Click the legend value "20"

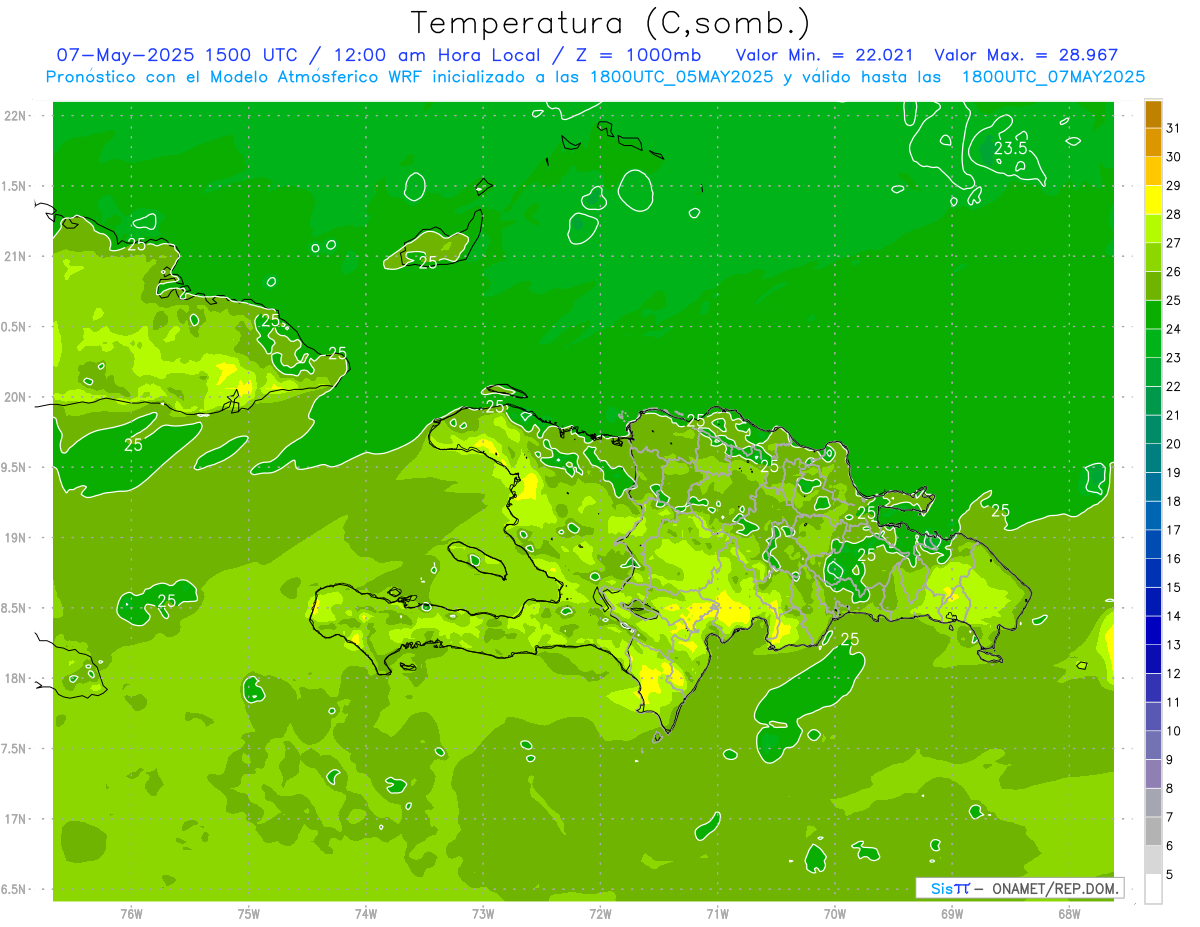pos(1173,444)
